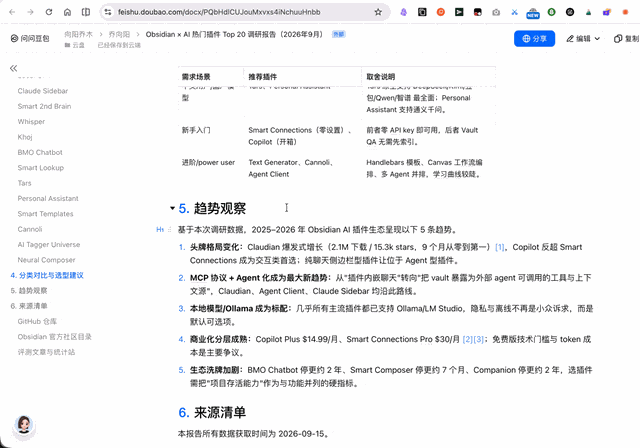Jump to 评测文章与统计站 in outline
Image resolution: width=640 pixels, height=448 pixels.
click(46, 352)
